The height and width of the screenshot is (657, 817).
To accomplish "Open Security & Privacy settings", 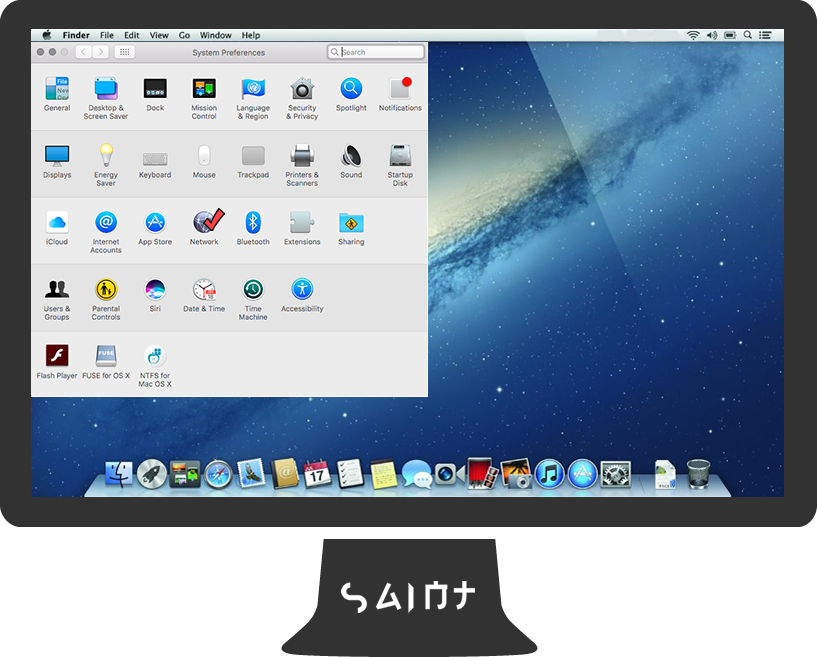I will tap(302, 90).
